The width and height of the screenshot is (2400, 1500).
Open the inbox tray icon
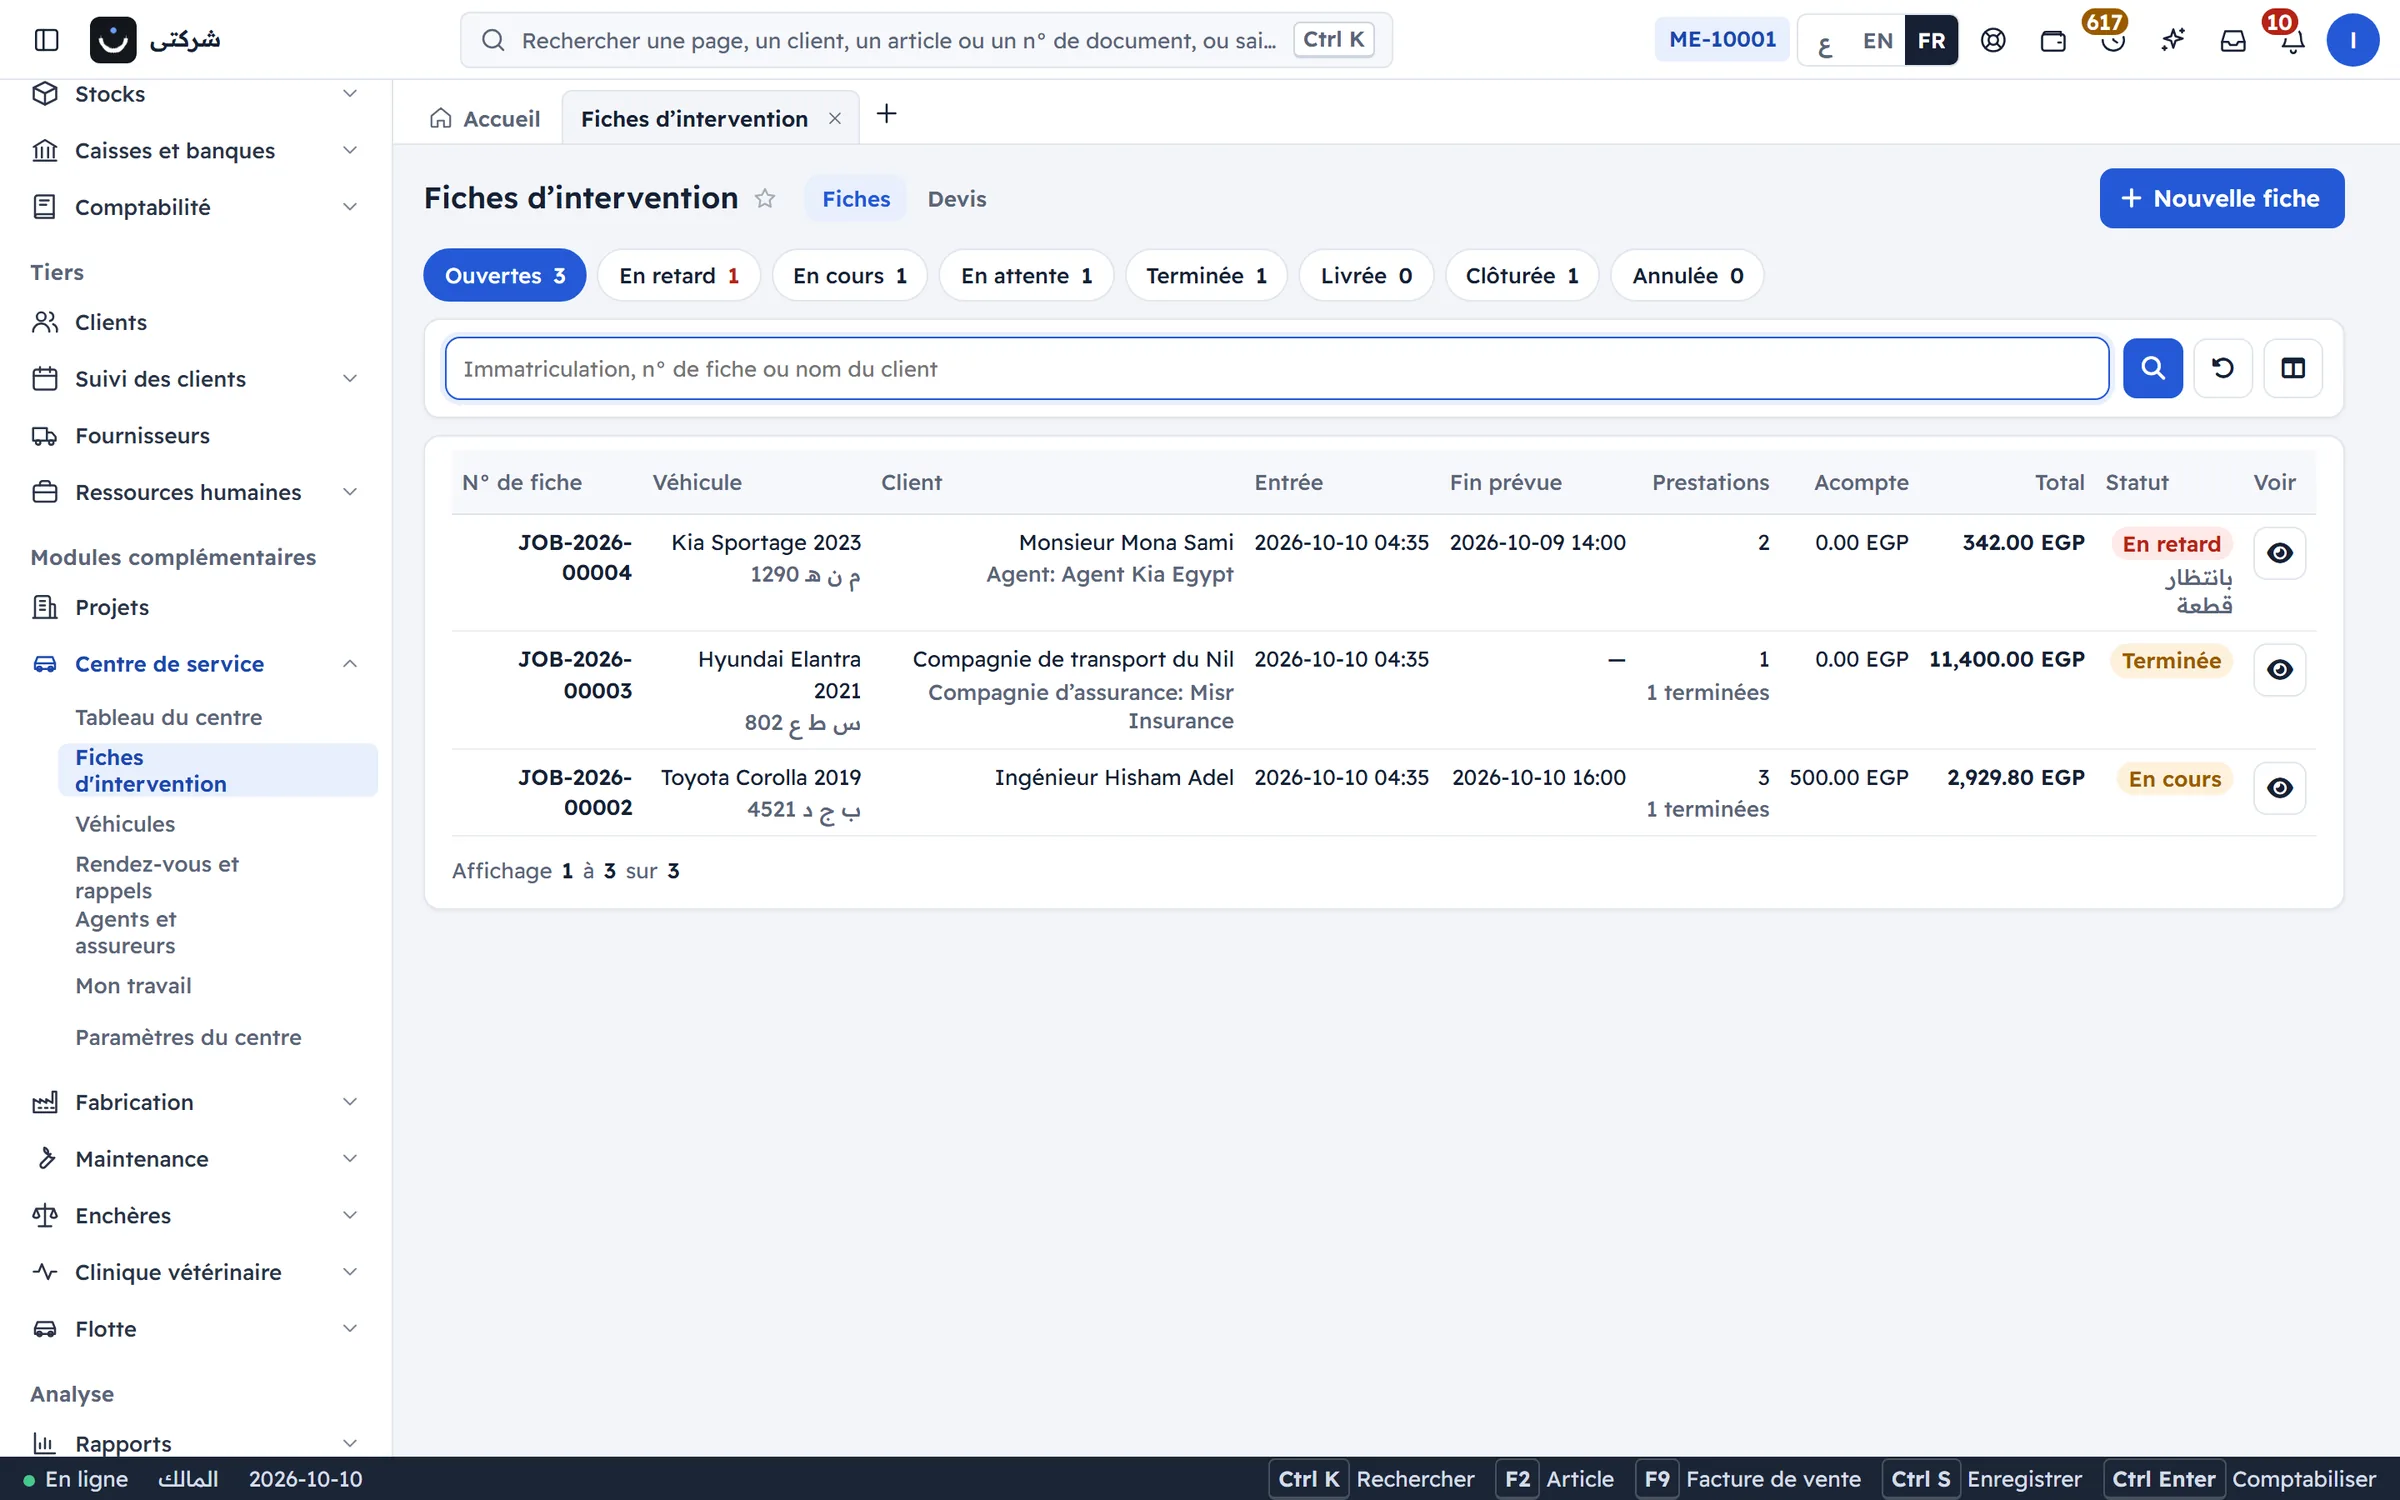coord(2233,40)
